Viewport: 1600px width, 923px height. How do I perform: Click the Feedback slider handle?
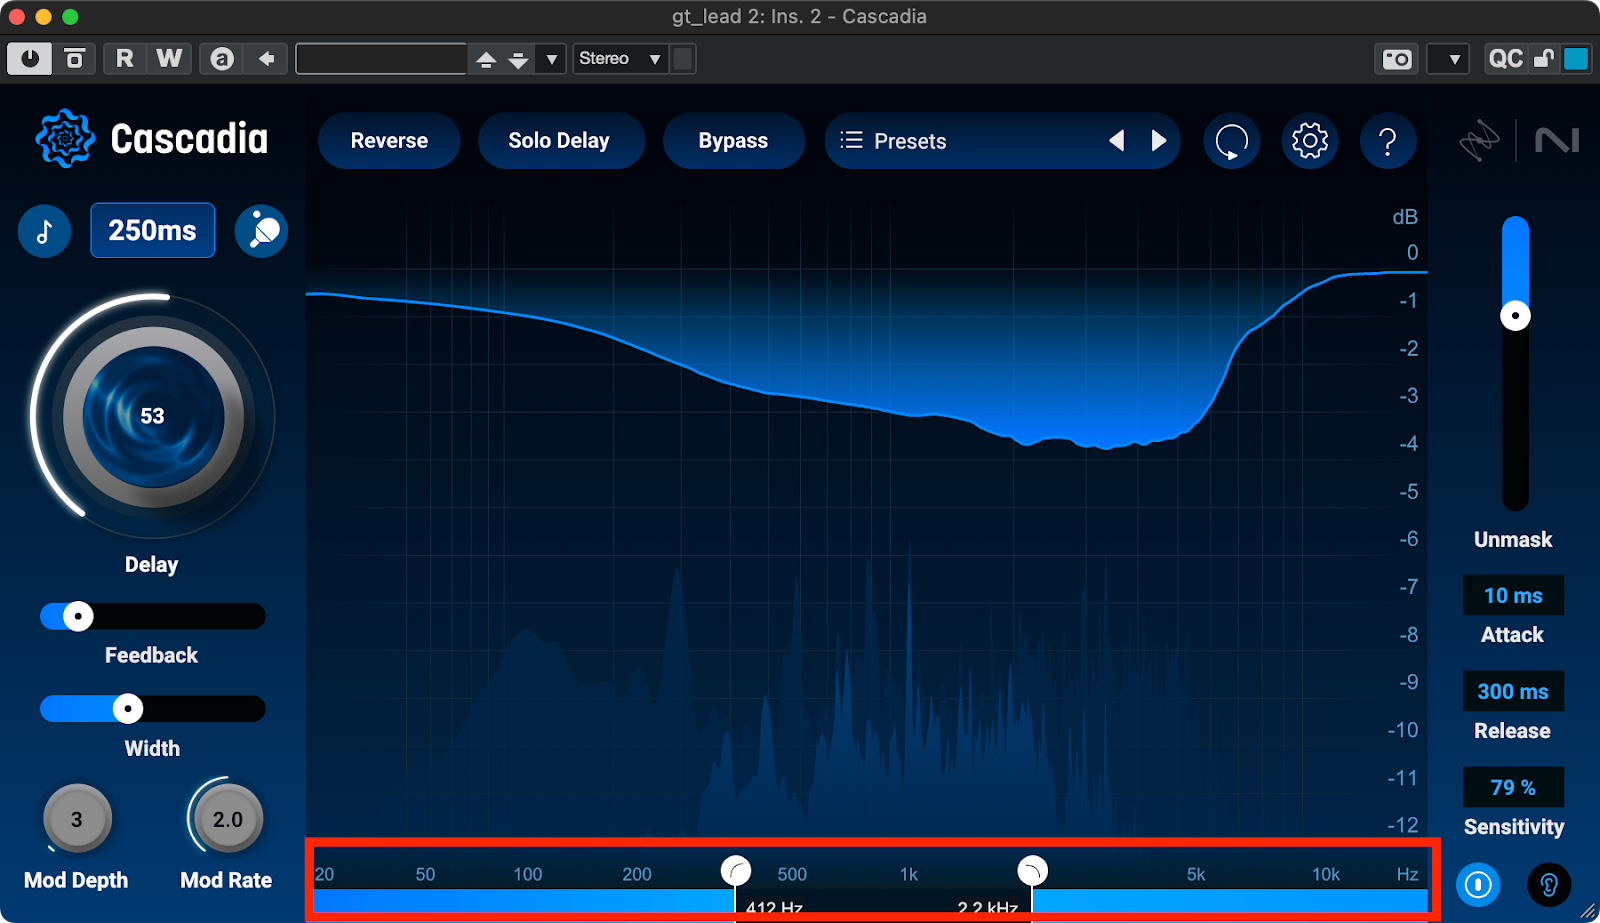[78, 616]
